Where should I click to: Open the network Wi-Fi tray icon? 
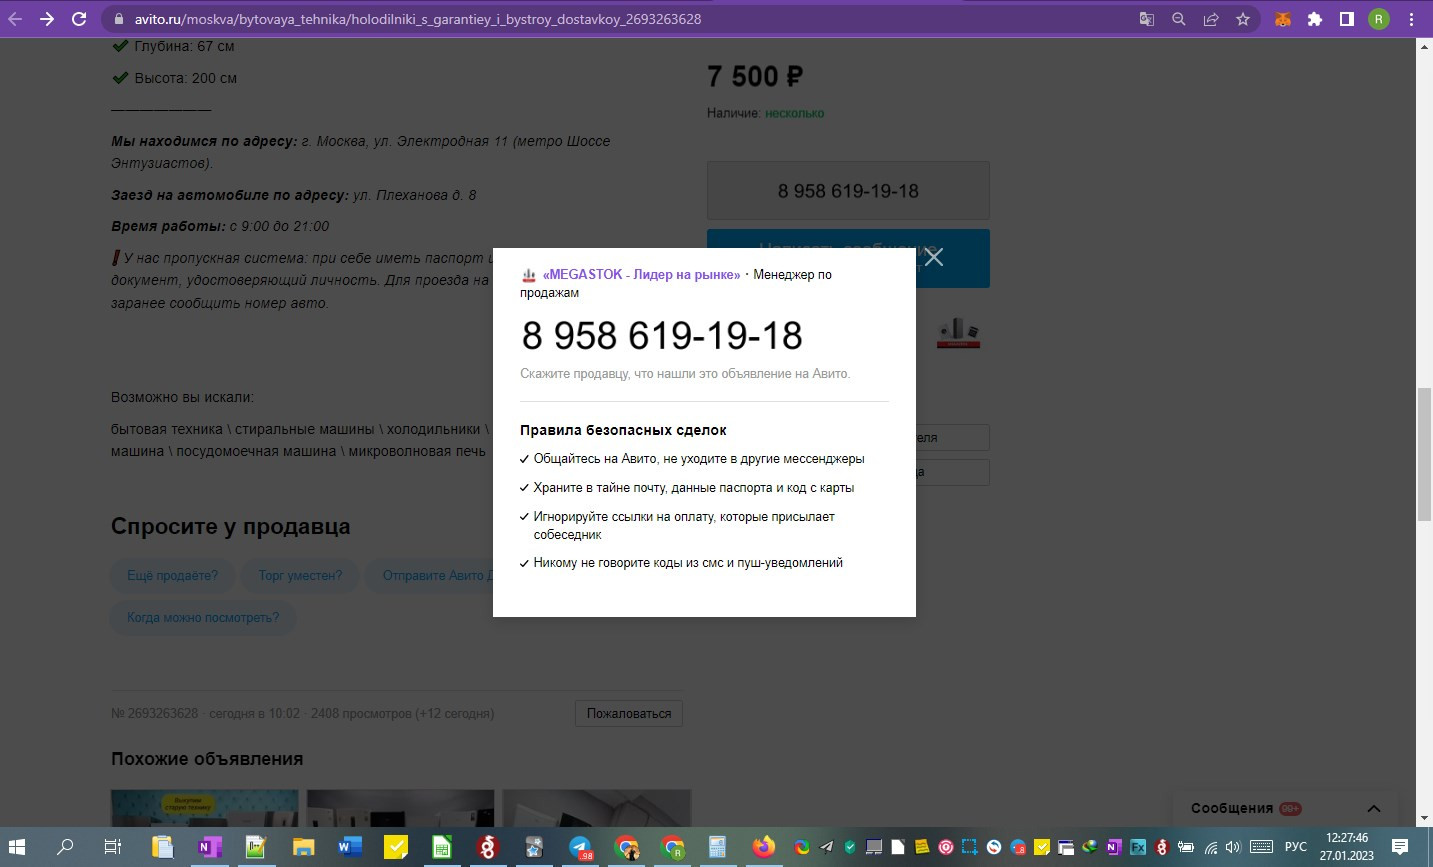pos(1211,847)
